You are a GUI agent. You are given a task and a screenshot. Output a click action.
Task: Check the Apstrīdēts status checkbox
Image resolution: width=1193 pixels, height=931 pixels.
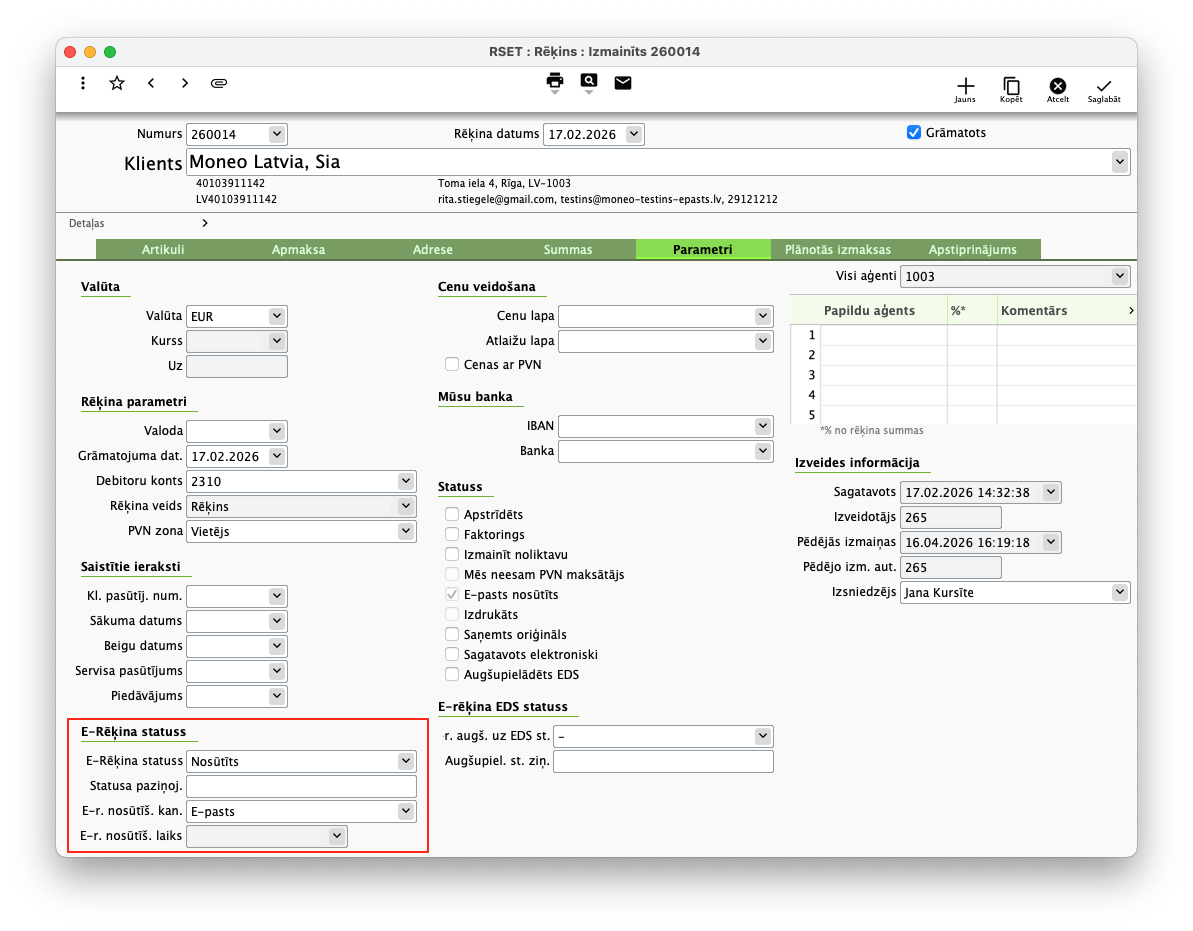click(x=453, y=514)
